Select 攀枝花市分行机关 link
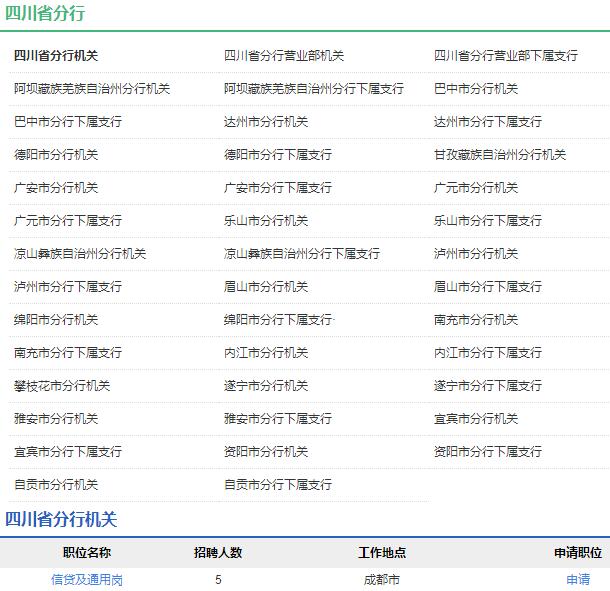Image resolution: width=610 pixels, height=591 pixels. (62, 386)
